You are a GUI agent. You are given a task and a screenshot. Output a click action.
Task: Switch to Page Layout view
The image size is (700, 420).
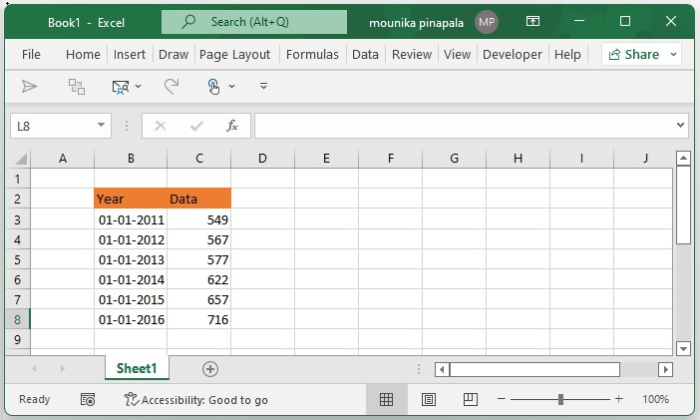coord(429,399)
